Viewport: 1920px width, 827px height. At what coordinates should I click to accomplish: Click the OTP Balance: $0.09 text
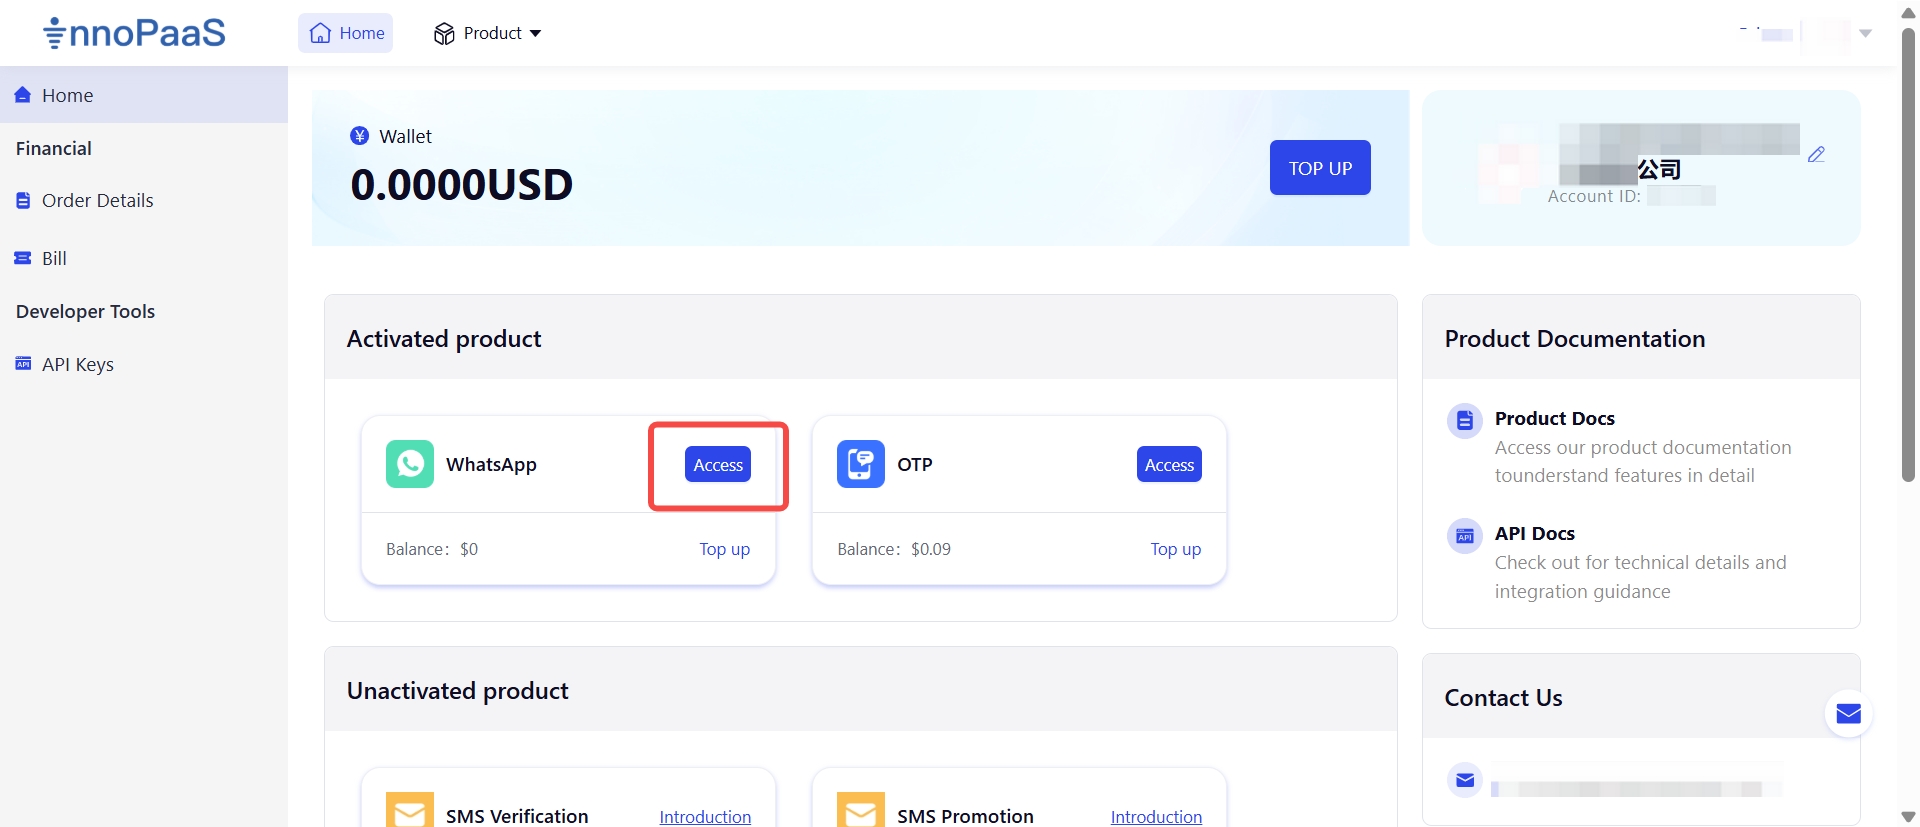coord(894,549)
